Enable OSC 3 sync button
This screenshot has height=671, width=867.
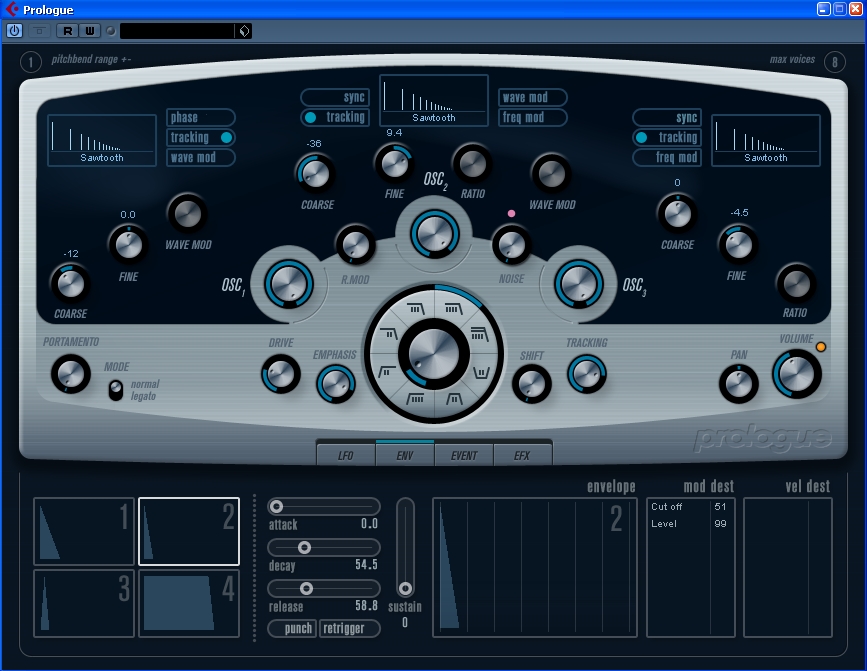point(667,117)
